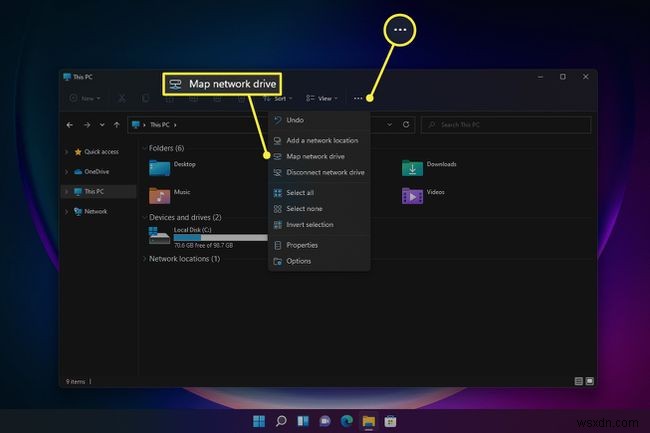The image size is (650, 433).
Task: Select the Videos folder
Action: click(x=423, y=196)
